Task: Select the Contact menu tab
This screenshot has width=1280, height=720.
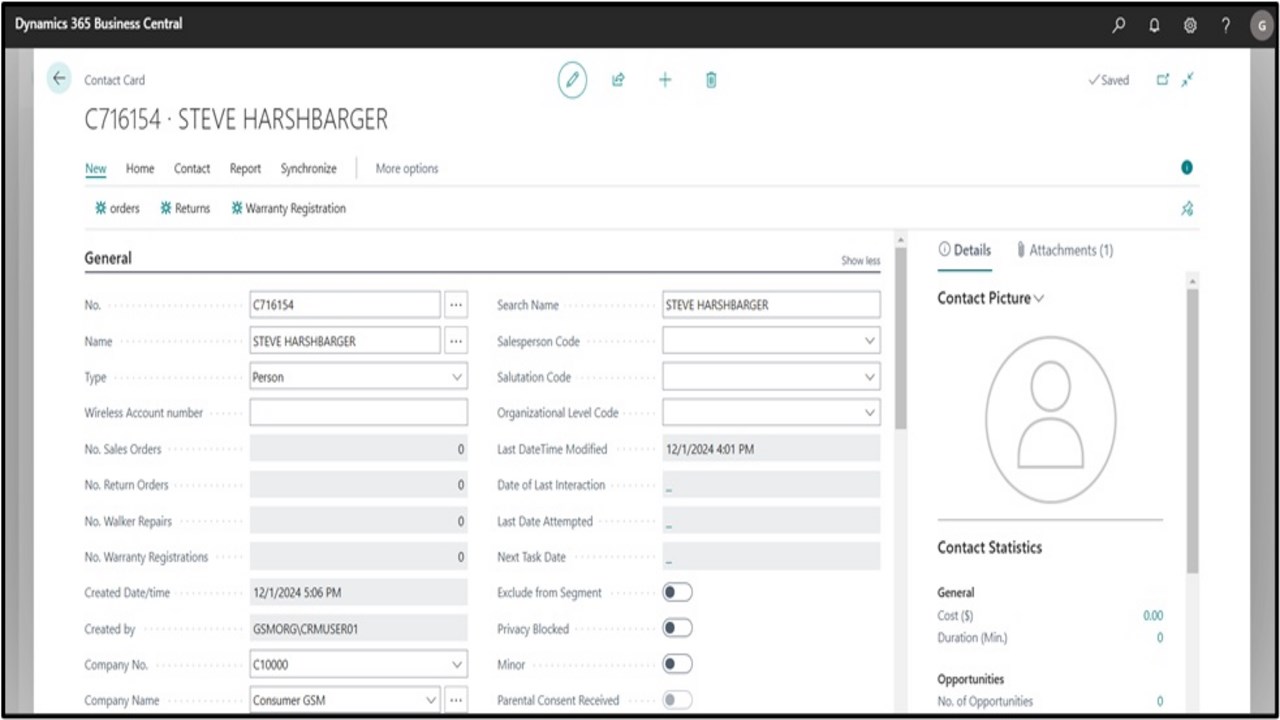Action: click(192, 169)
